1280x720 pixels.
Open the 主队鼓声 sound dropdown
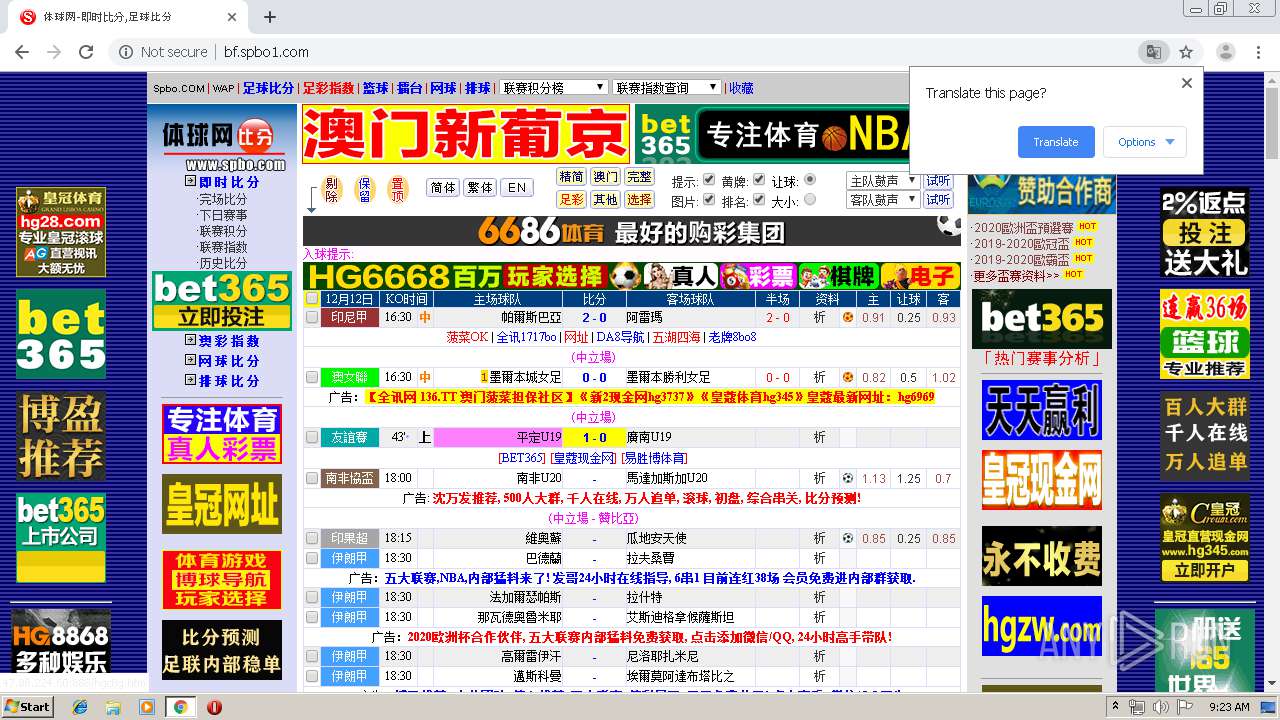(x=882, y=181)
